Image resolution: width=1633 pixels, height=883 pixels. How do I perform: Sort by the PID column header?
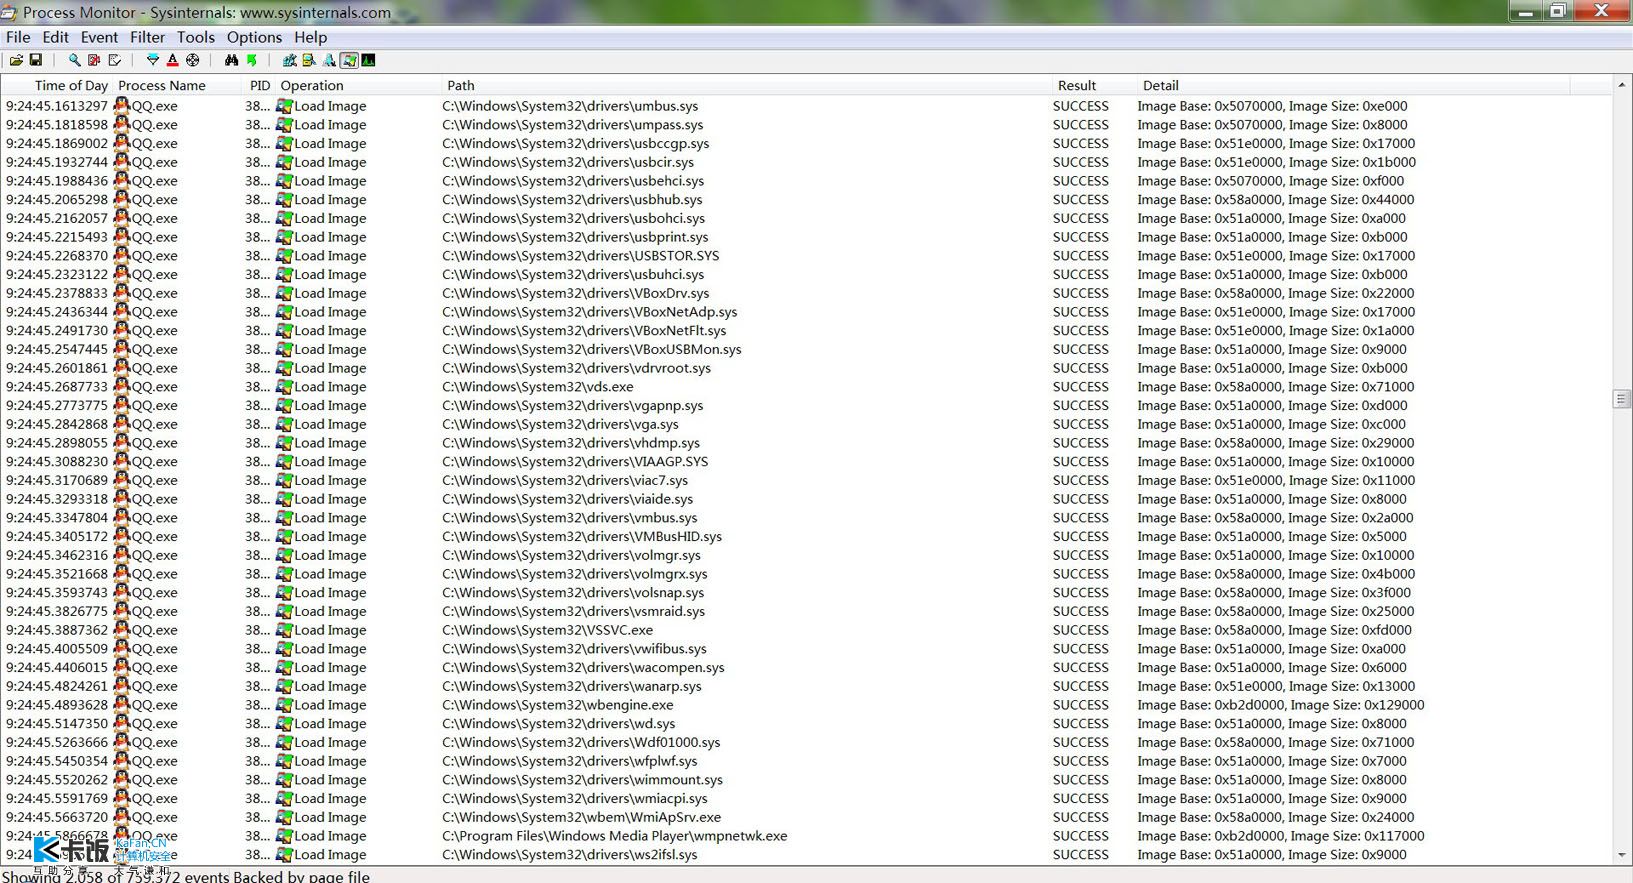click(x=260, y=86)
